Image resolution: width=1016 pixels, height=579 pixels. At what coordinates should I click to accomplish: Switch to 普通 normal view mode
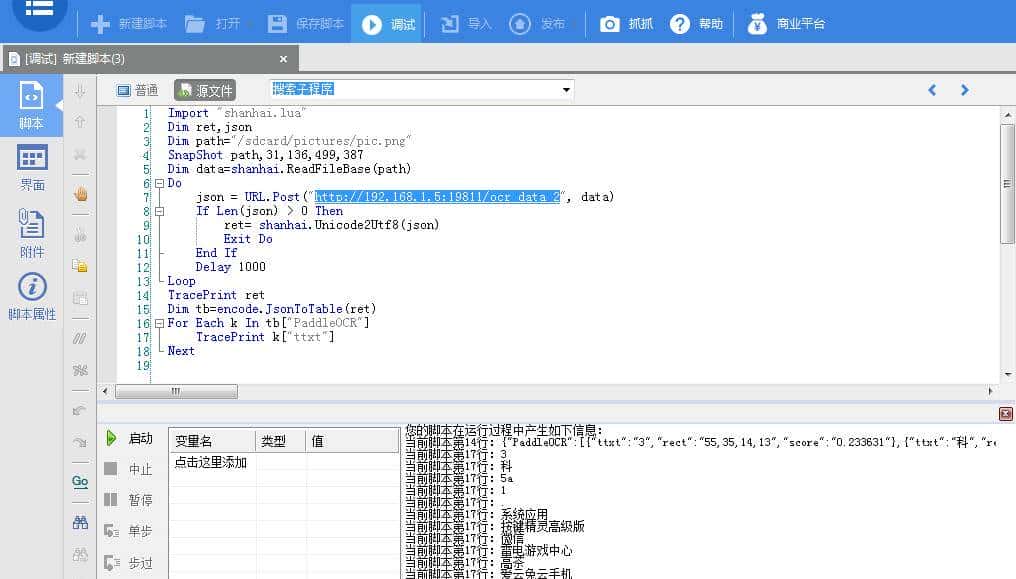click(x=138, y=91)
